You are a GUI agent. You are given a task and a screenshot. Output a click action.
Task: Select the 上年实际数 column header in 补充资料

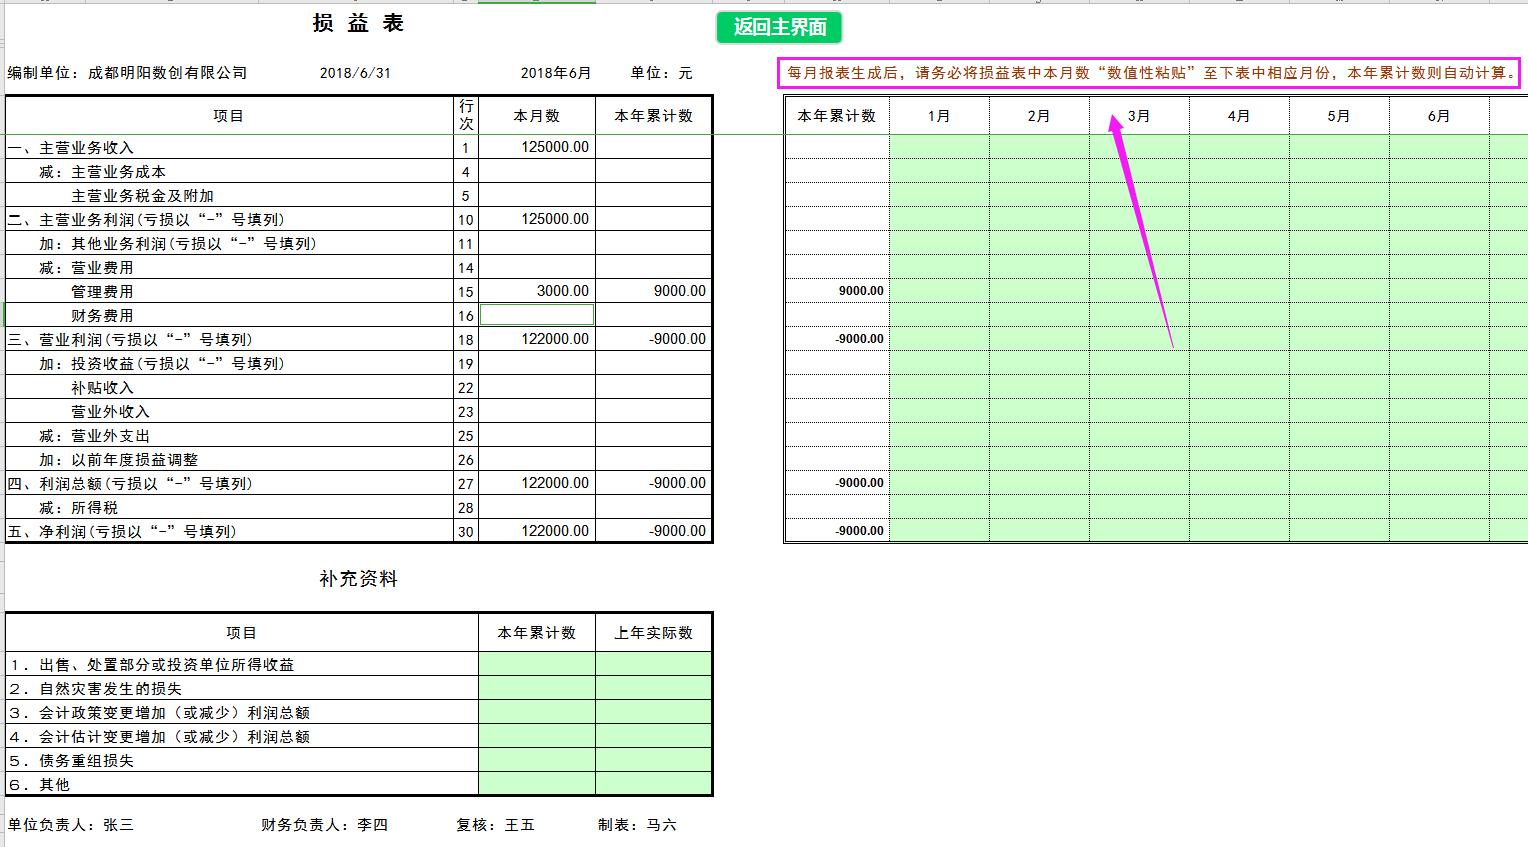653,632
